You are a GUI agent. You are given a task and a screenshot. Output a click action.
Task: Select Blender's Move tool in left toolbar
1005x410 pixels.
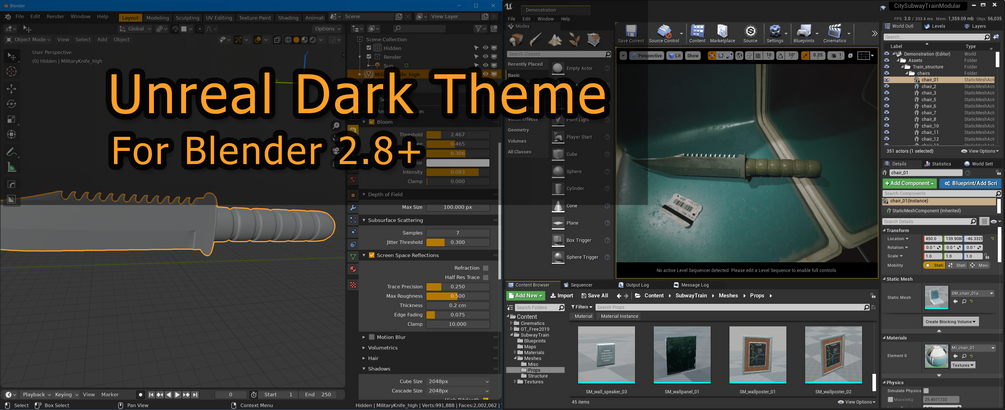click(12, 88)
